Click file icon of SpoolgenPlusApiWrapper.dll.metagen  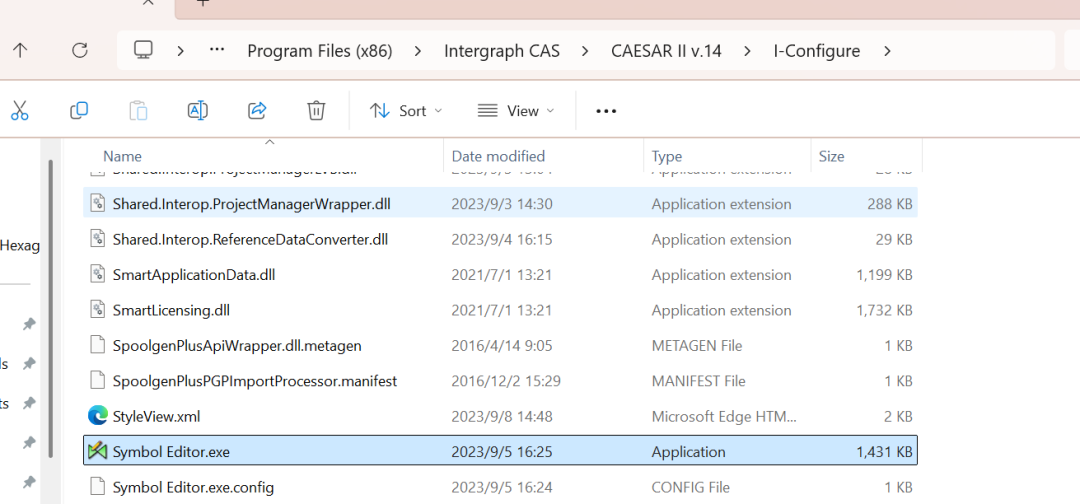[x=98, y=346]
